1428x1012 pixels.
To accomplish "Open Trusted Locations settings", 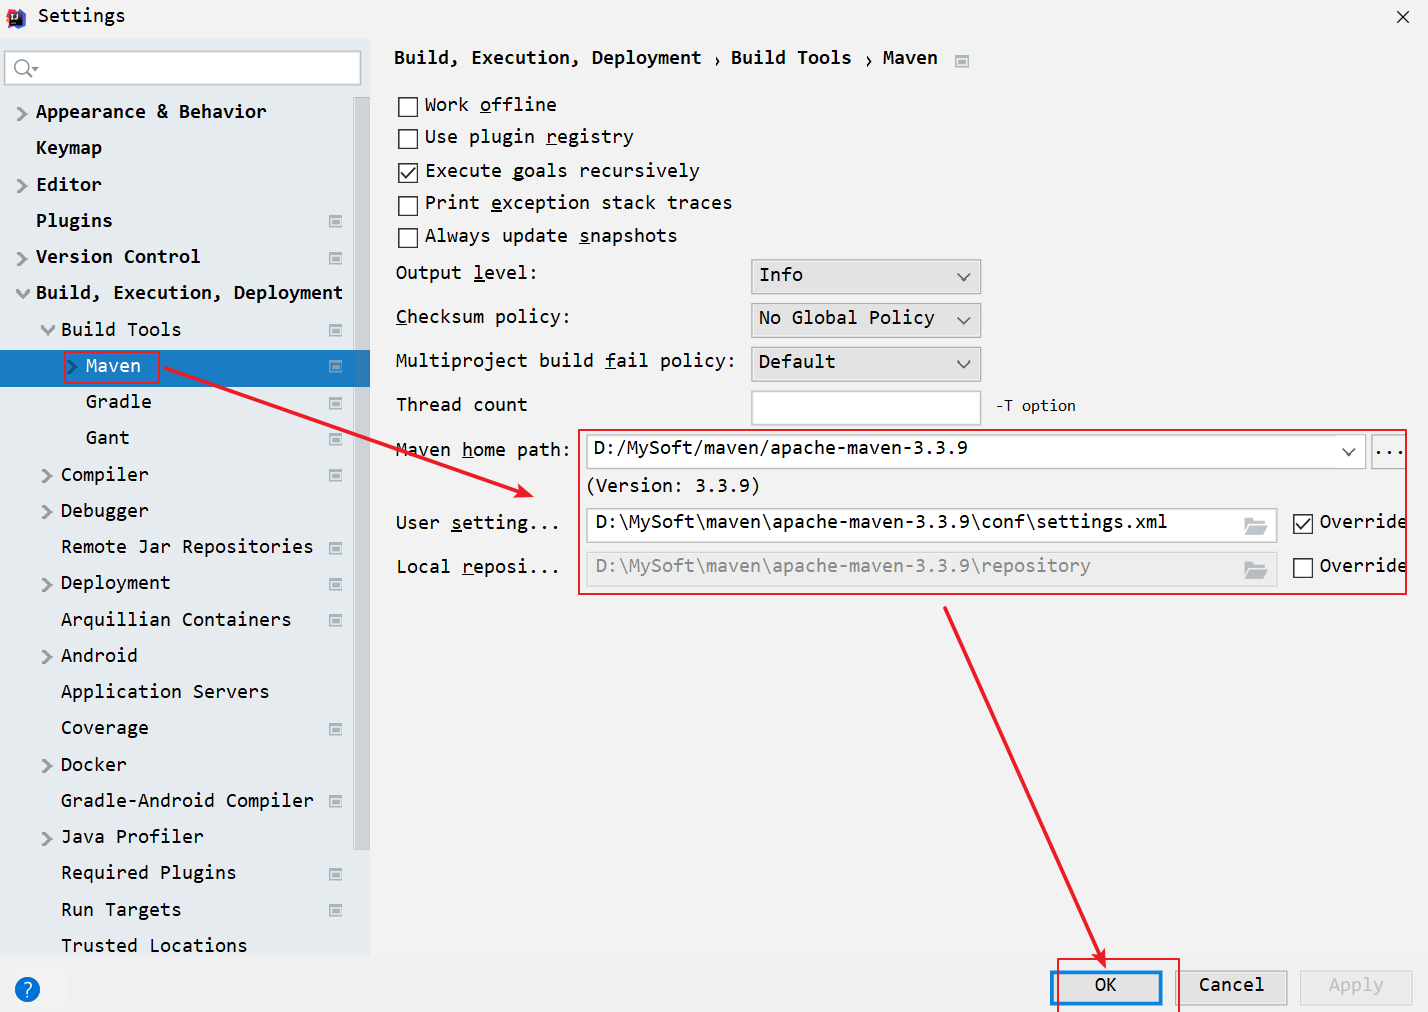I will coord(154,945).
